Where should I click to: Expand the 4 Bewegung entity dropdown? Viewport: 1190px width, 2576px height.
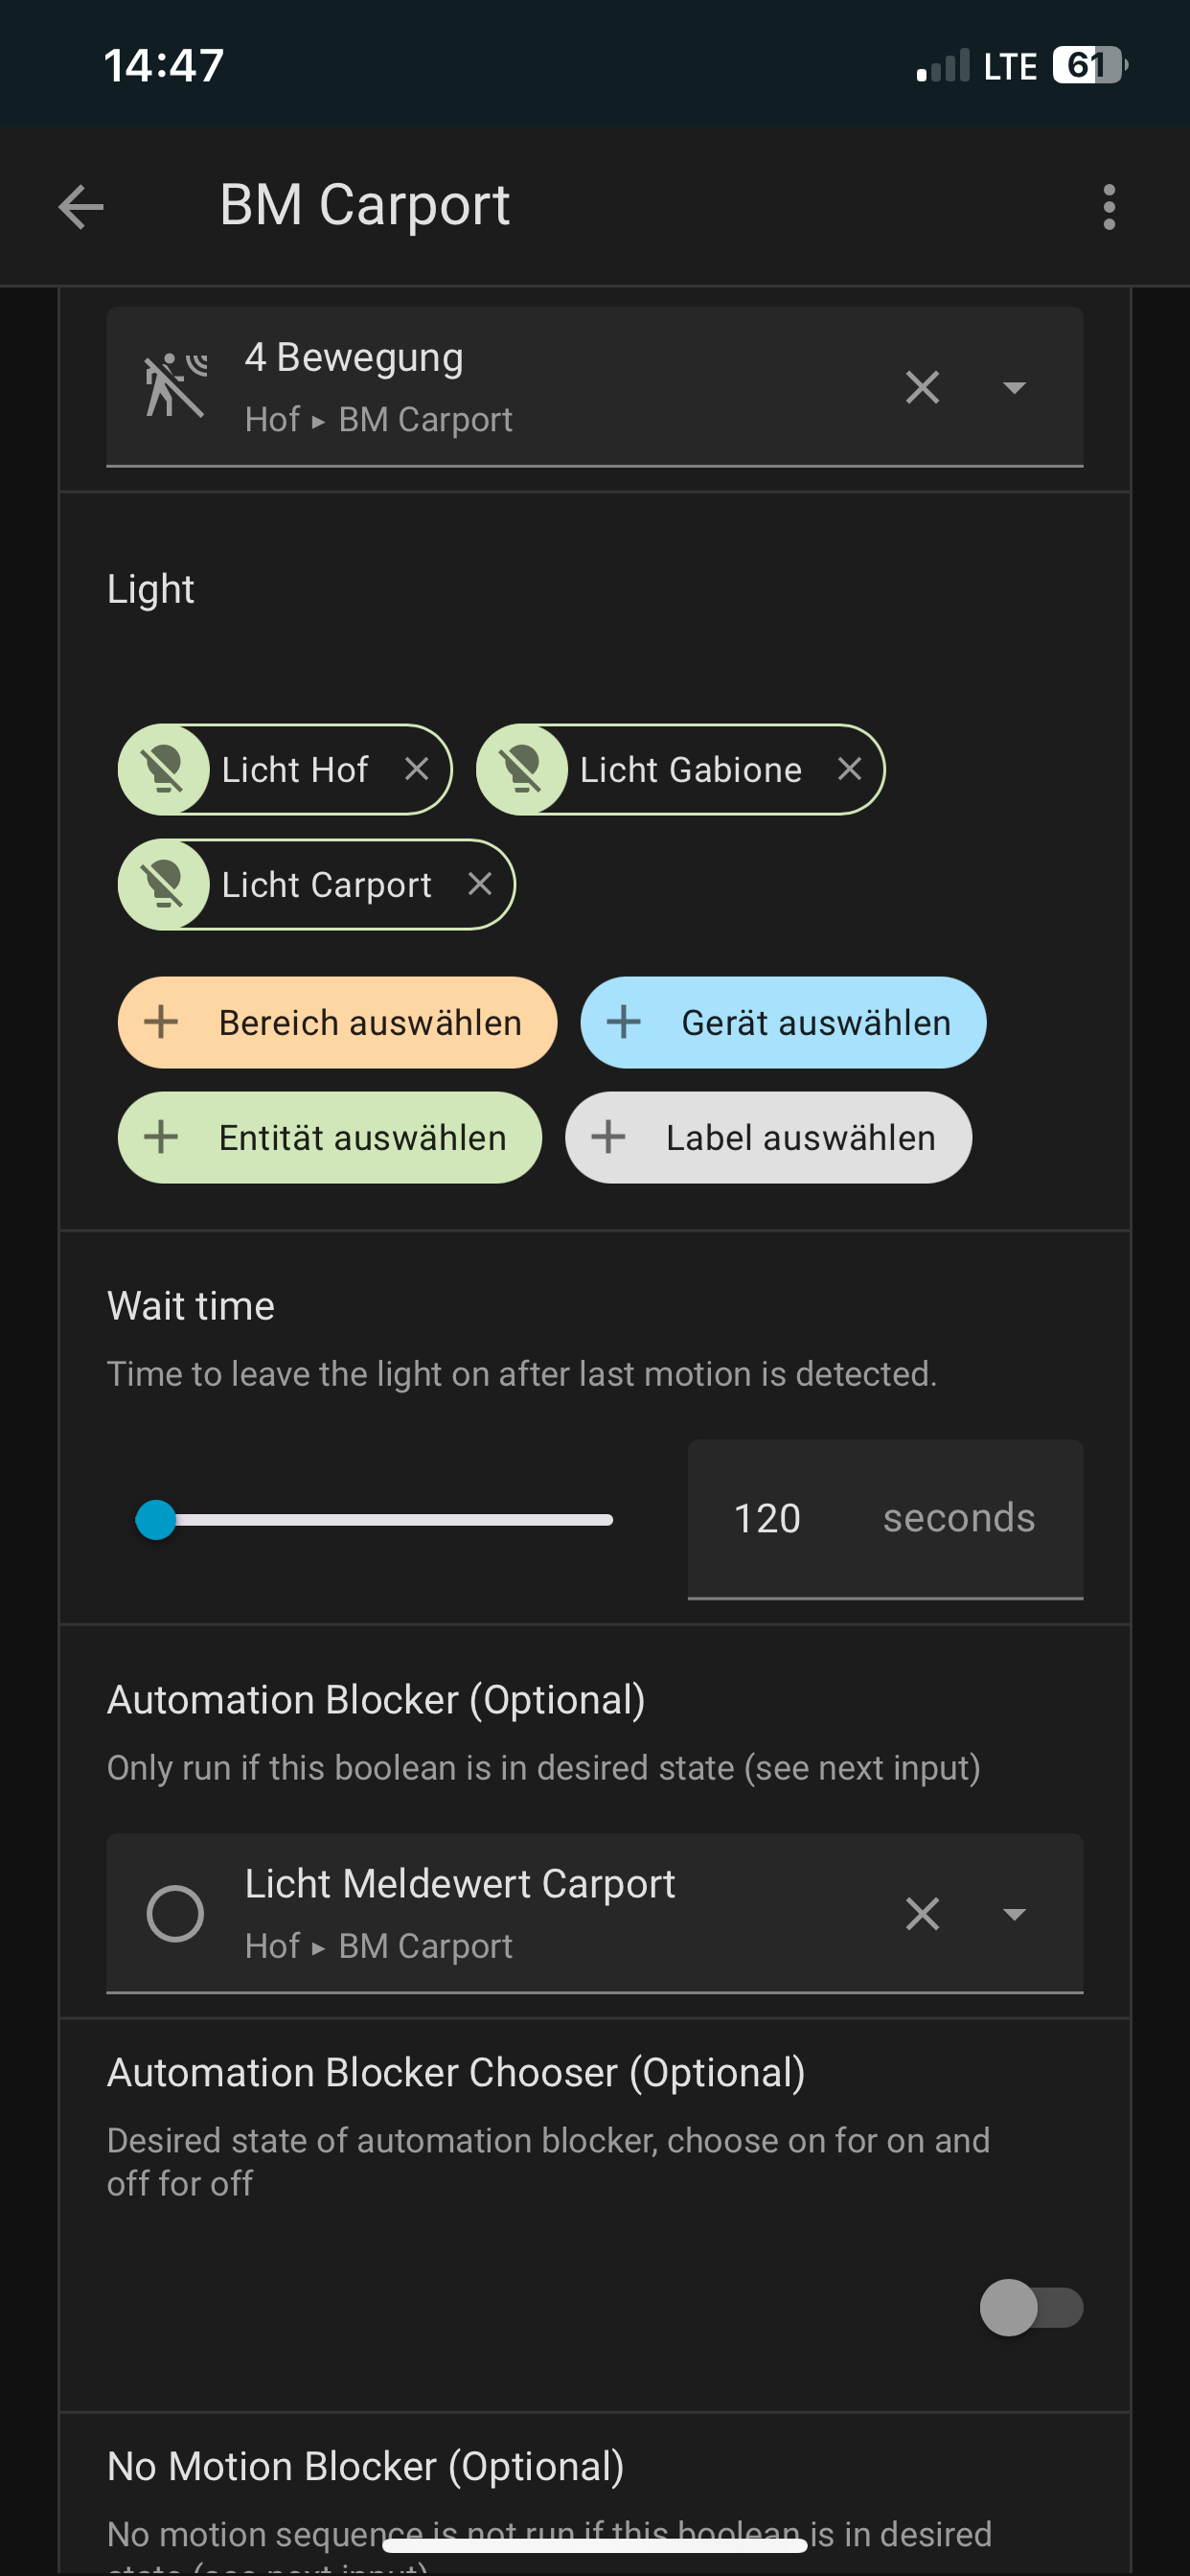(x=1014, y=387)
